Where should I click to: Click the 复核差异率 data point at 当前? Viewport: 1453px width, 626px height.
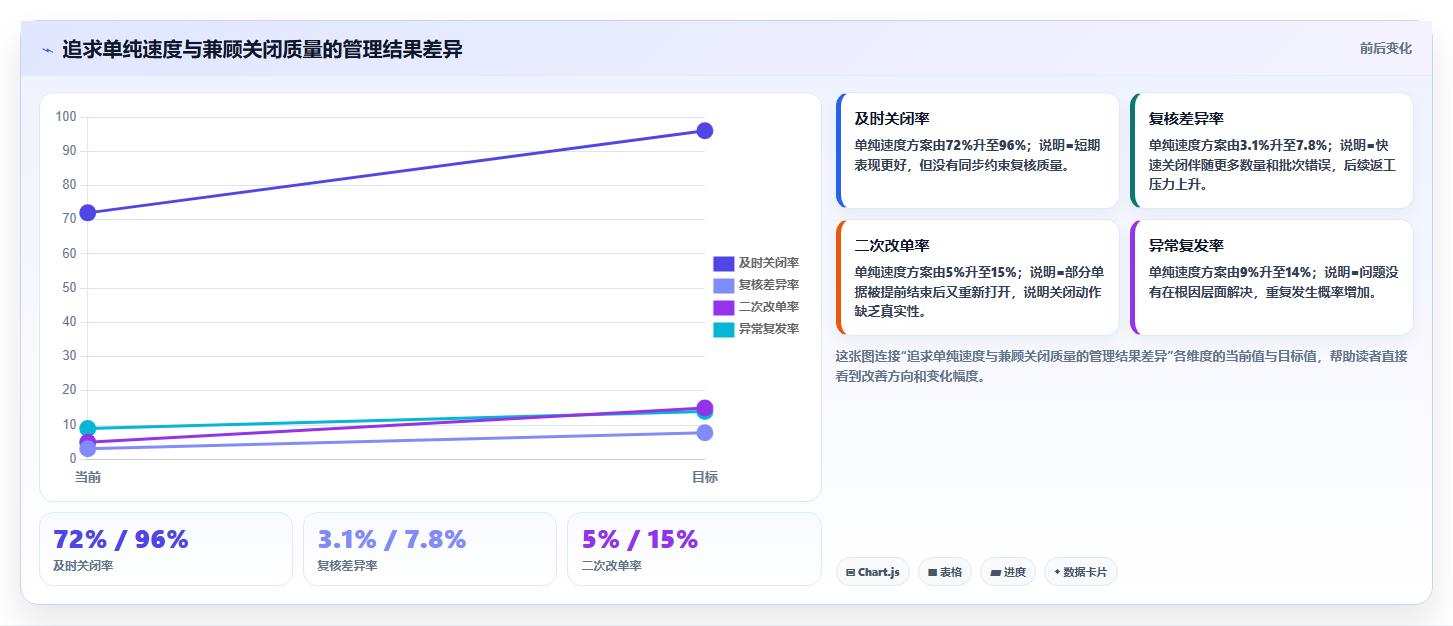coord(88,449)
